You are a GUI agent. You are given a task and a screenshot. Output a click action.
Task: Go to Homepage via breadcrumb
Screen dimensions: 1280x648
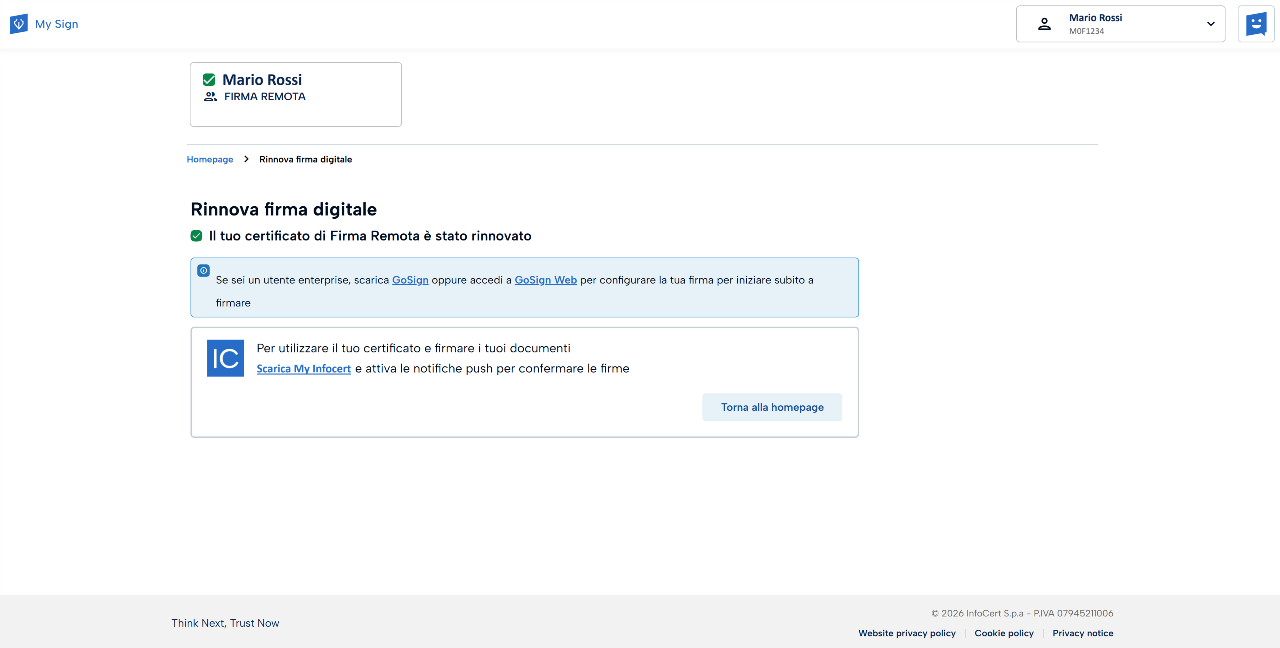210,159
